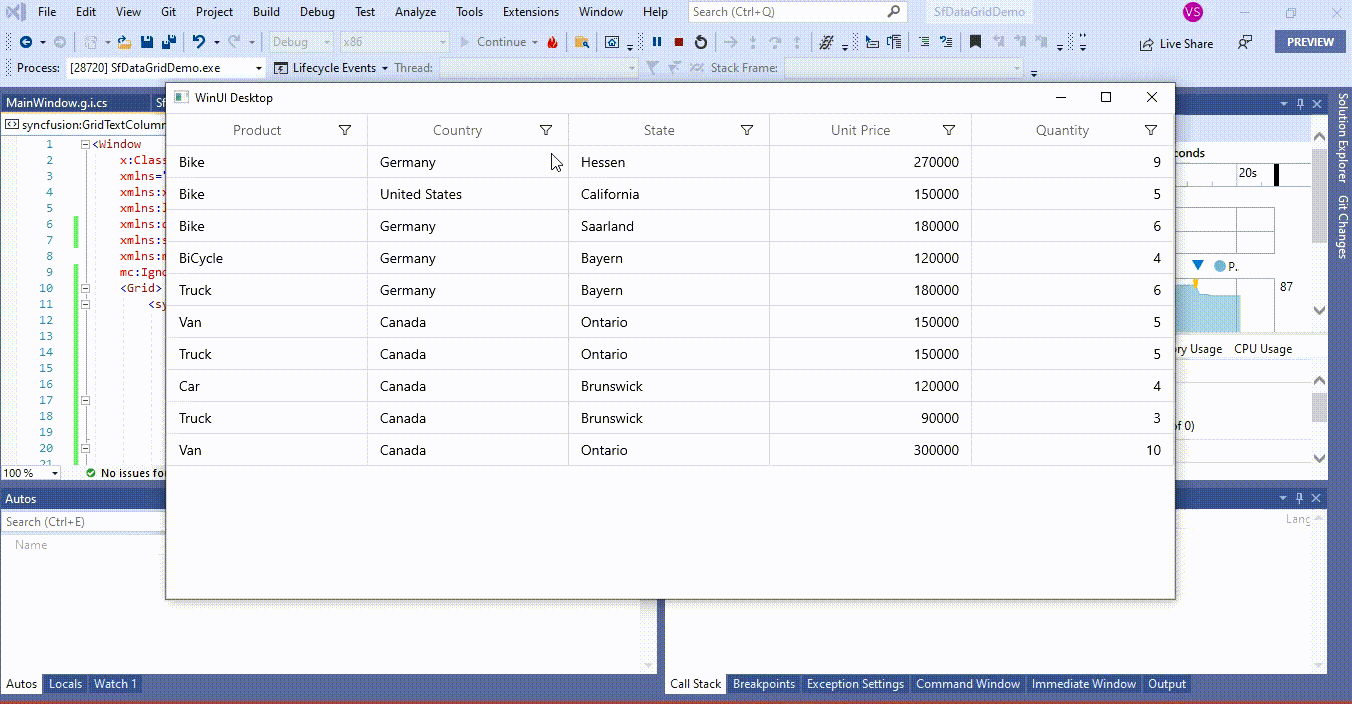Select the cell Hessen
Image resolution: width=1352 pixels, height=704 pixels.
(668, 162)
